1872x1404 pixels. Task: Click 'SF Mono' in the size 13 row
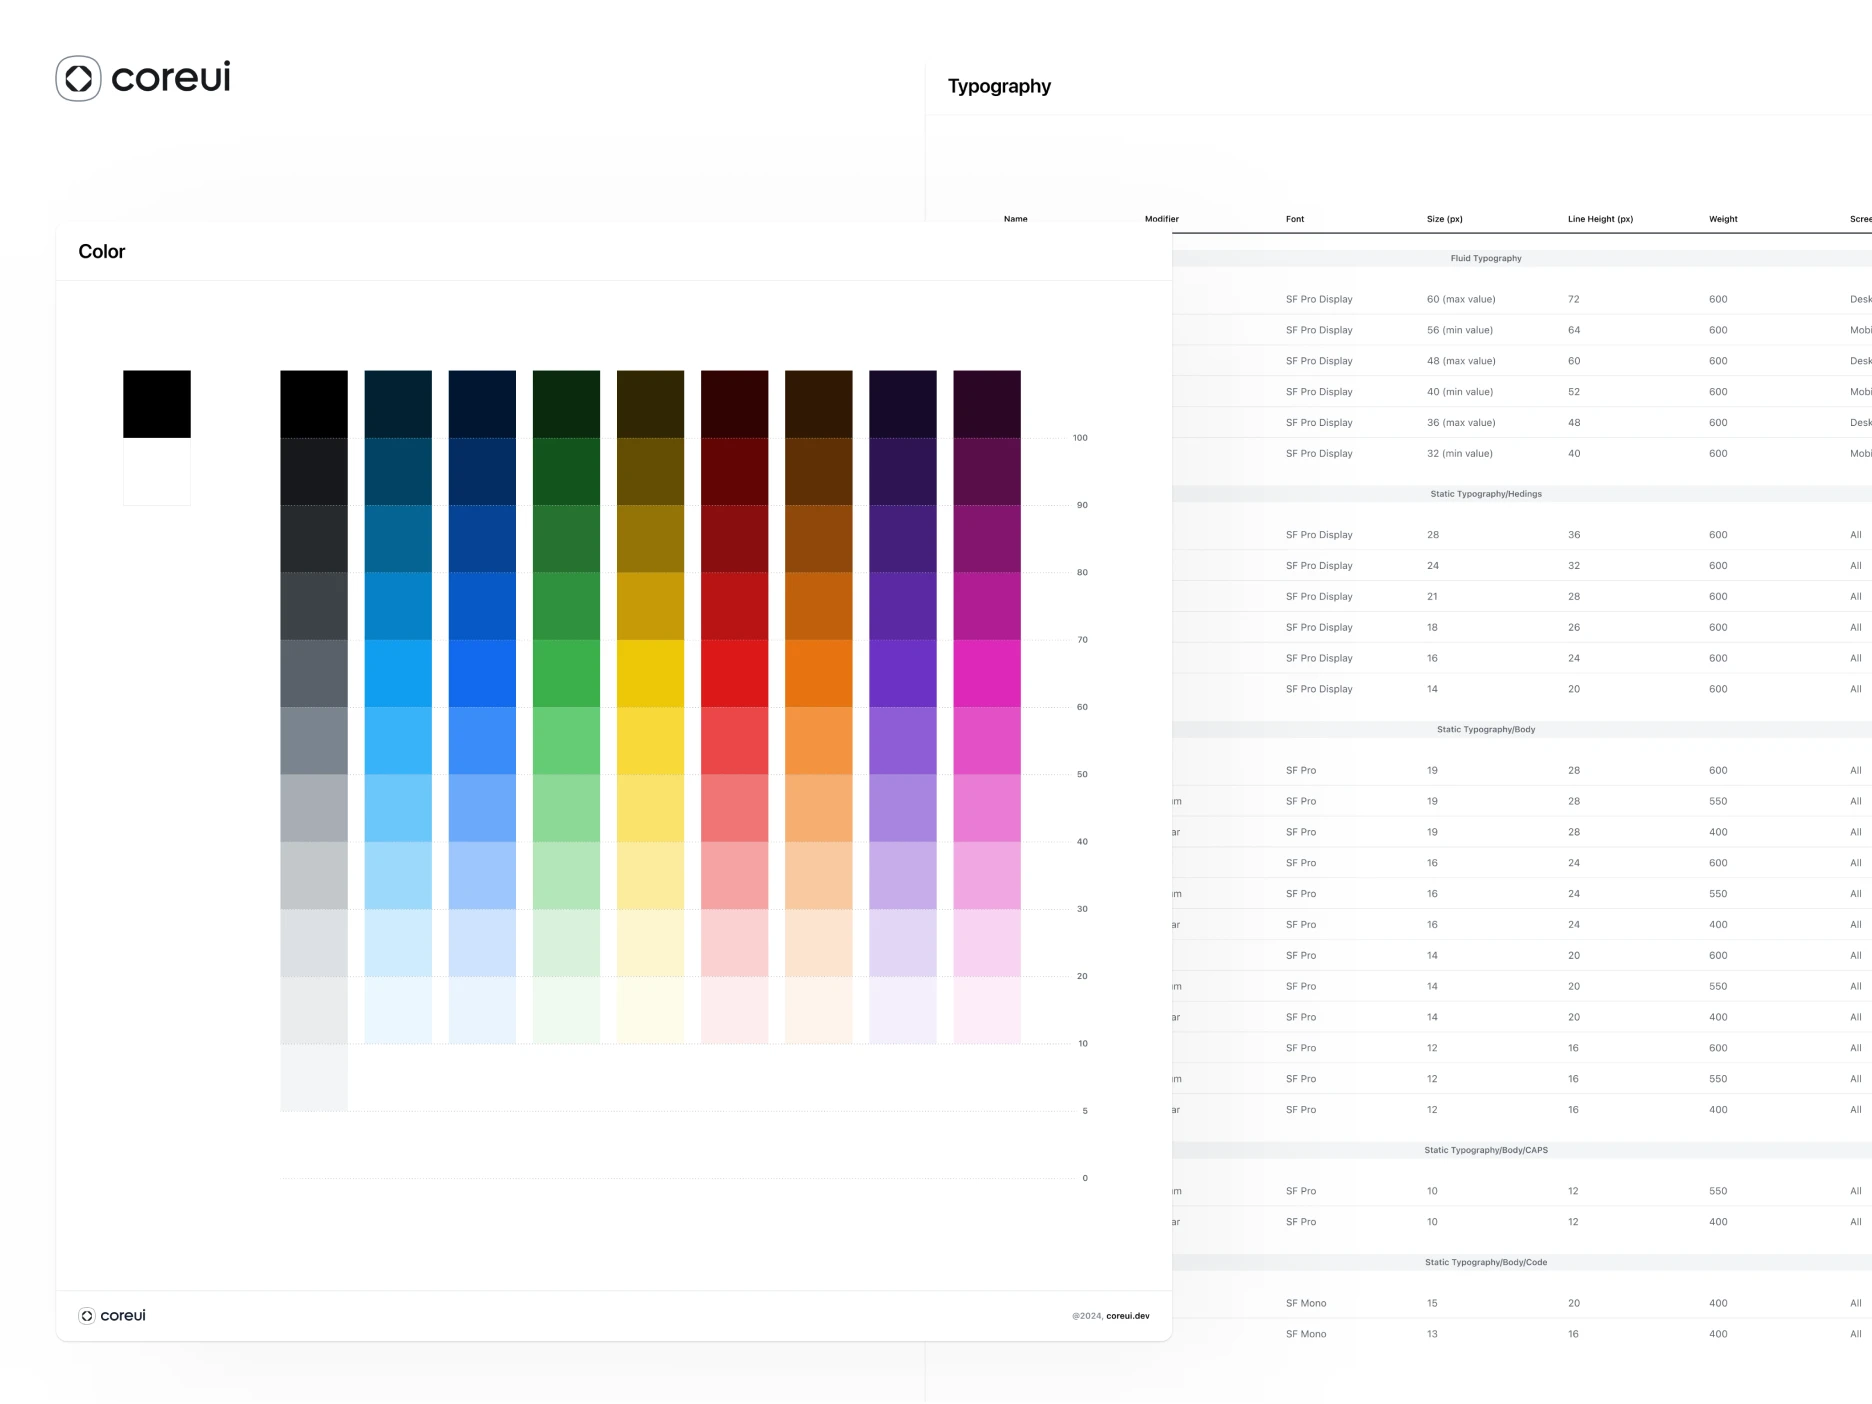click(1306, 1334)
